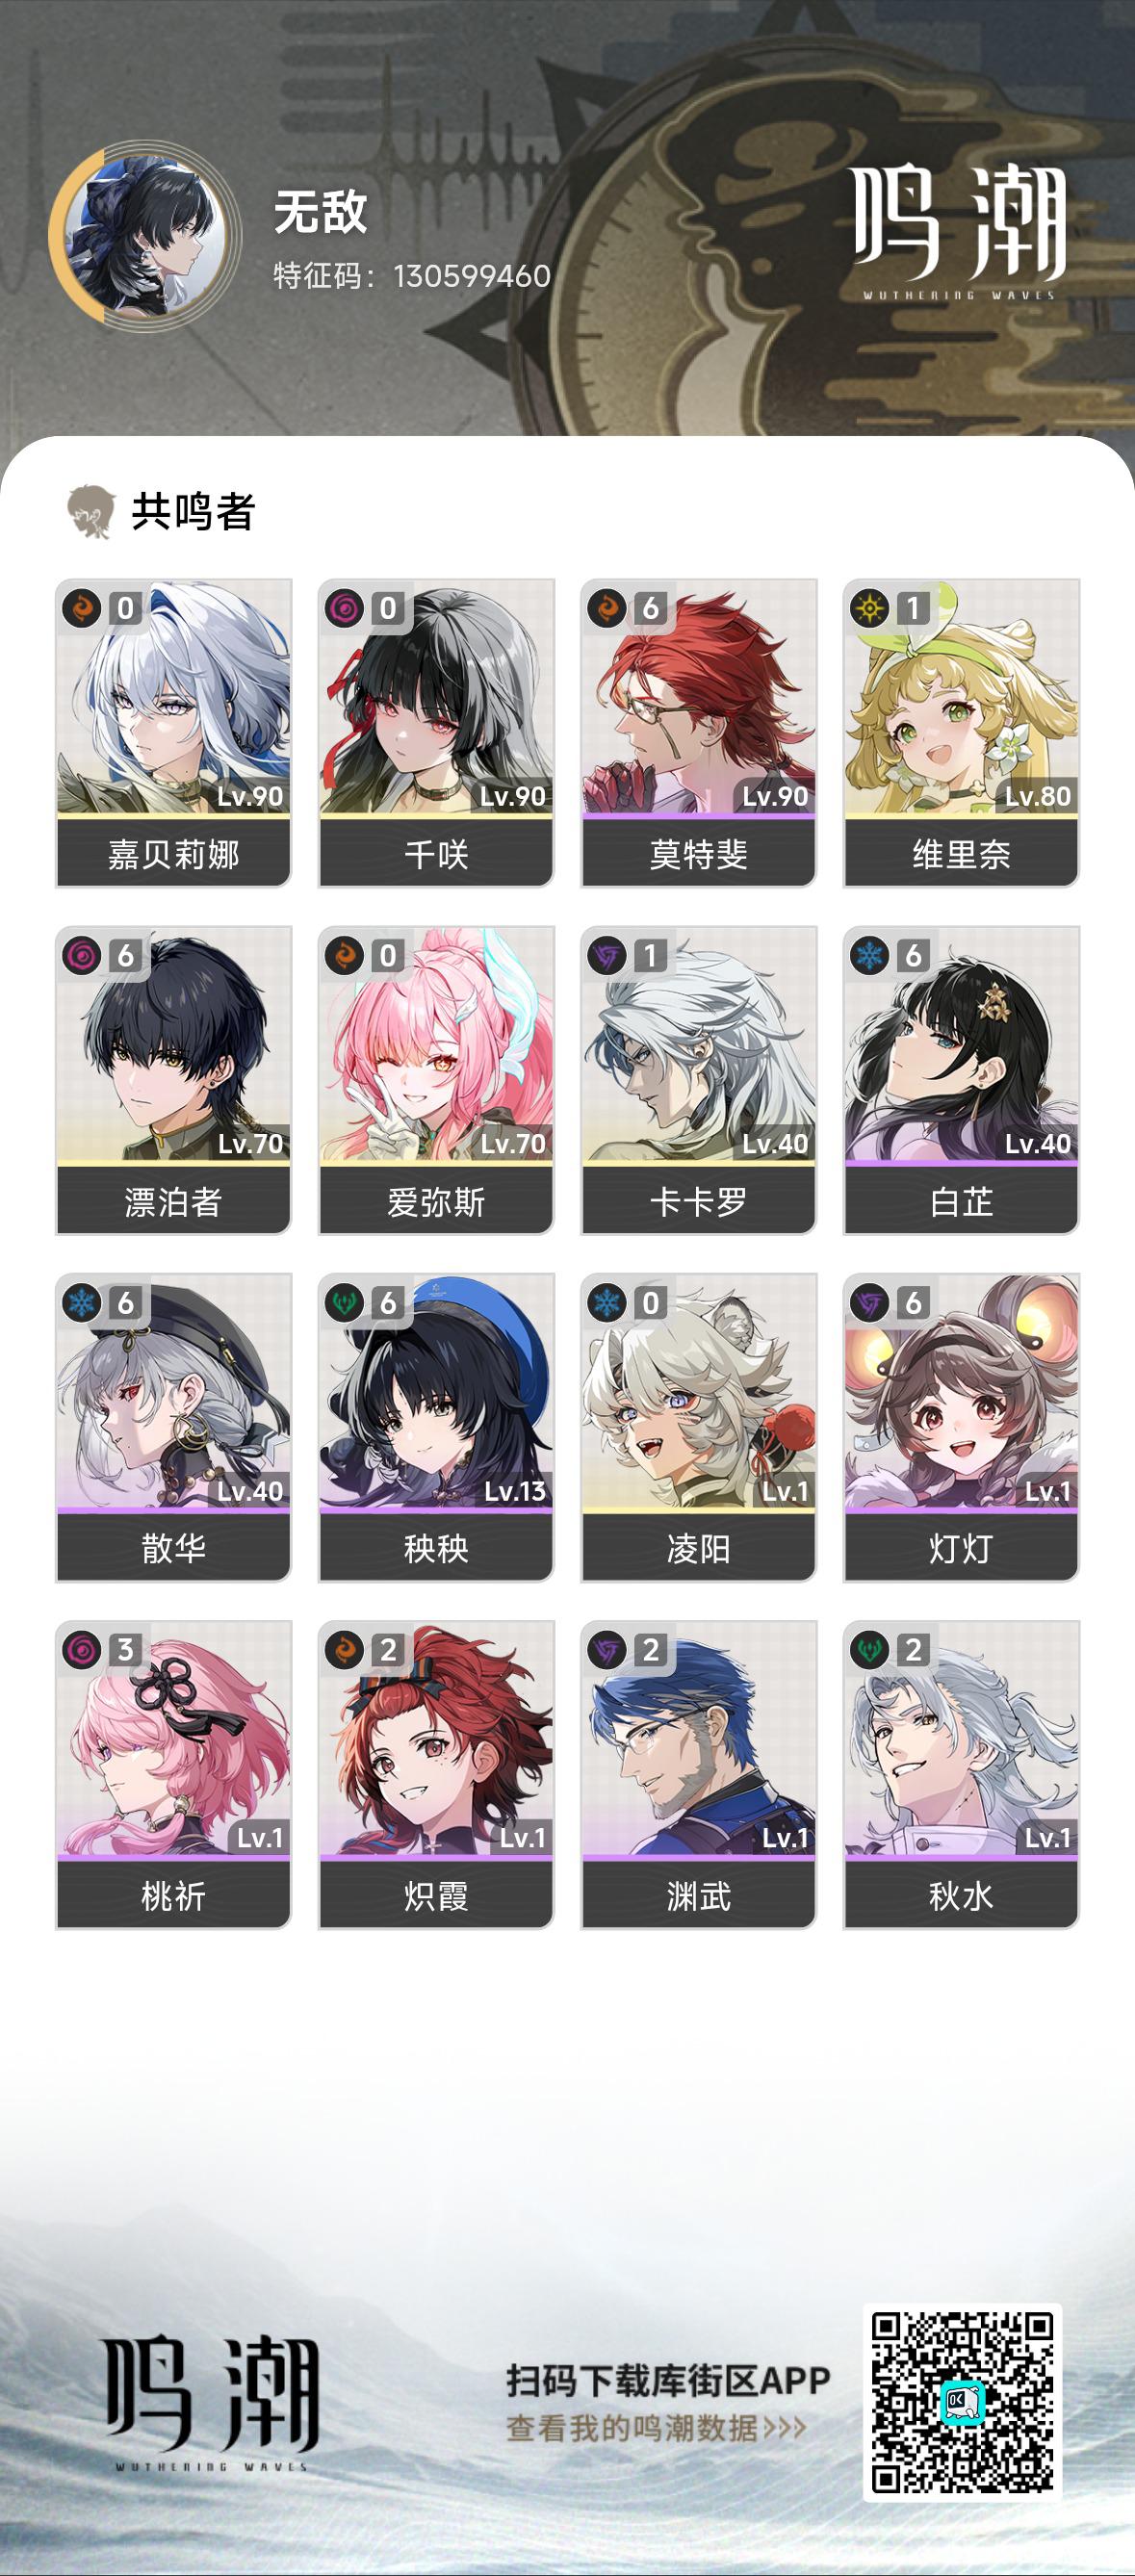
Task: Select 散华 character portrait
Action: (x=173, y=1392)
